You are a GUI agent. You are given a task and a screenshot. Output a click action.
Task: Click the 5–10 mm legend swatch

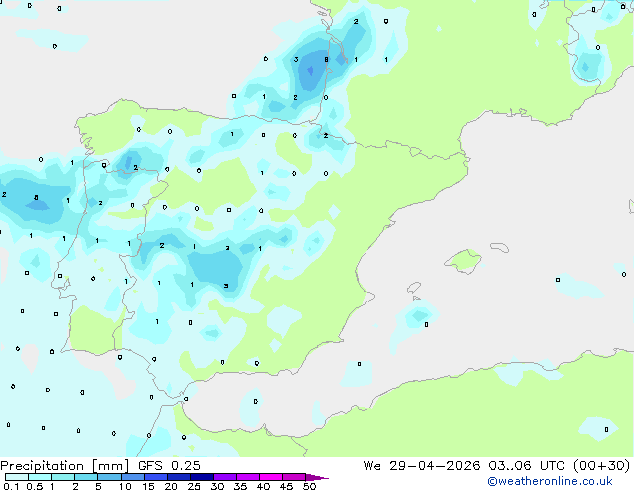point(109,477)
